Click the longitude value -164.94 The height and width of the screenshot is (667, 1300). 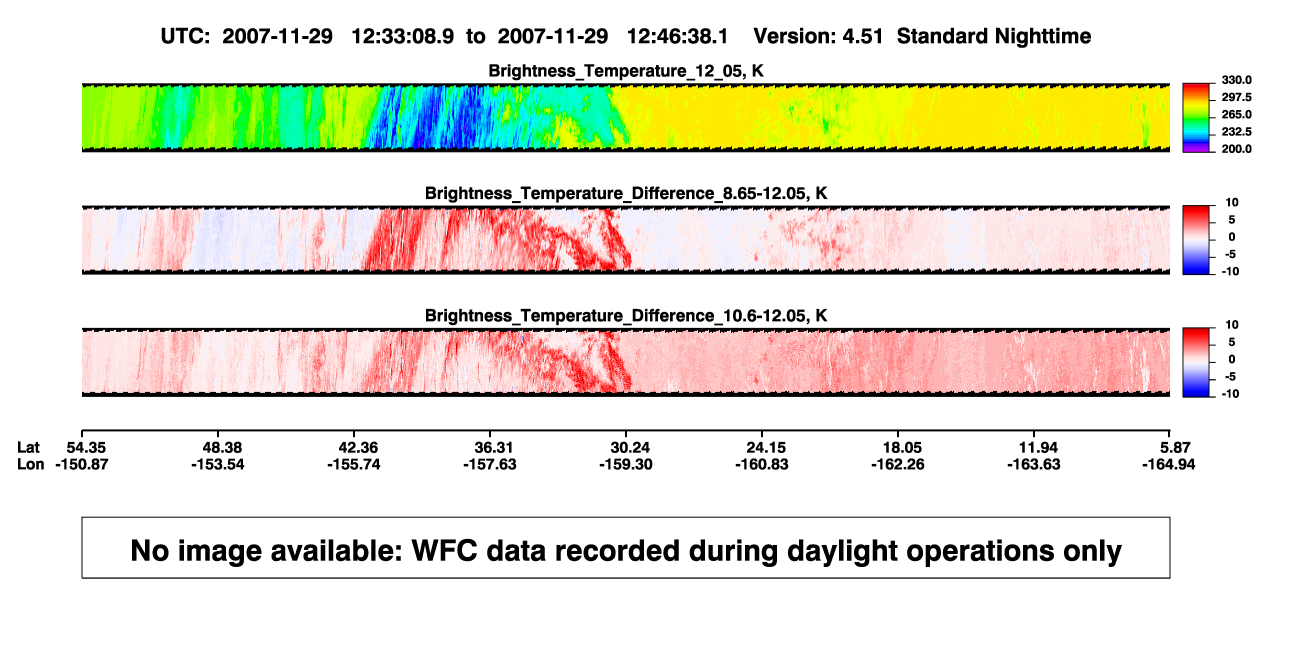click(x=1167, y=464)
